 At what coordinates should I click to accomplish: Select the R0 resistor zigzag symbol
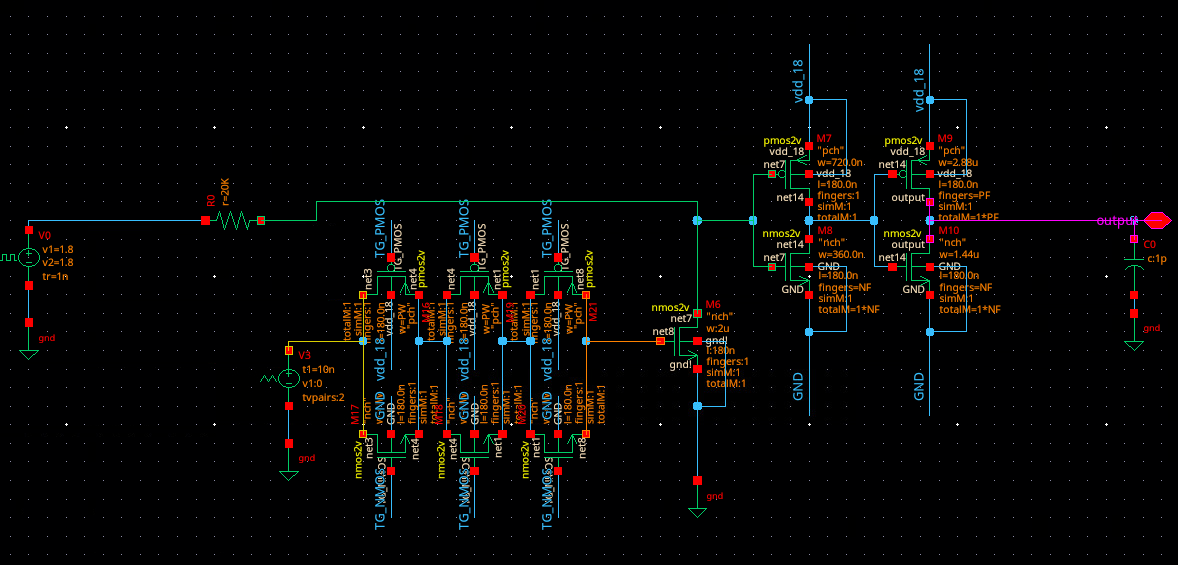[233, 220]
